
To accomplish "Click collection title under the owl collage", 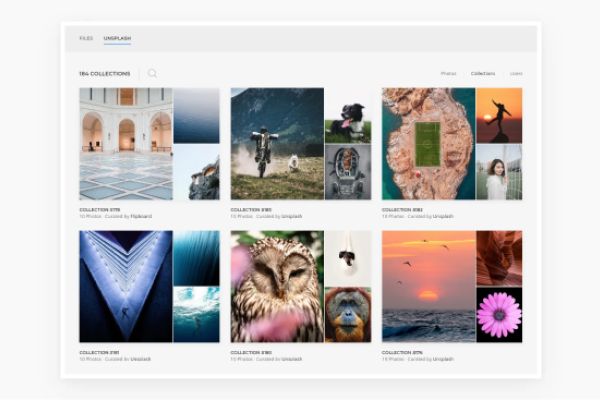I will click(251, 352).
